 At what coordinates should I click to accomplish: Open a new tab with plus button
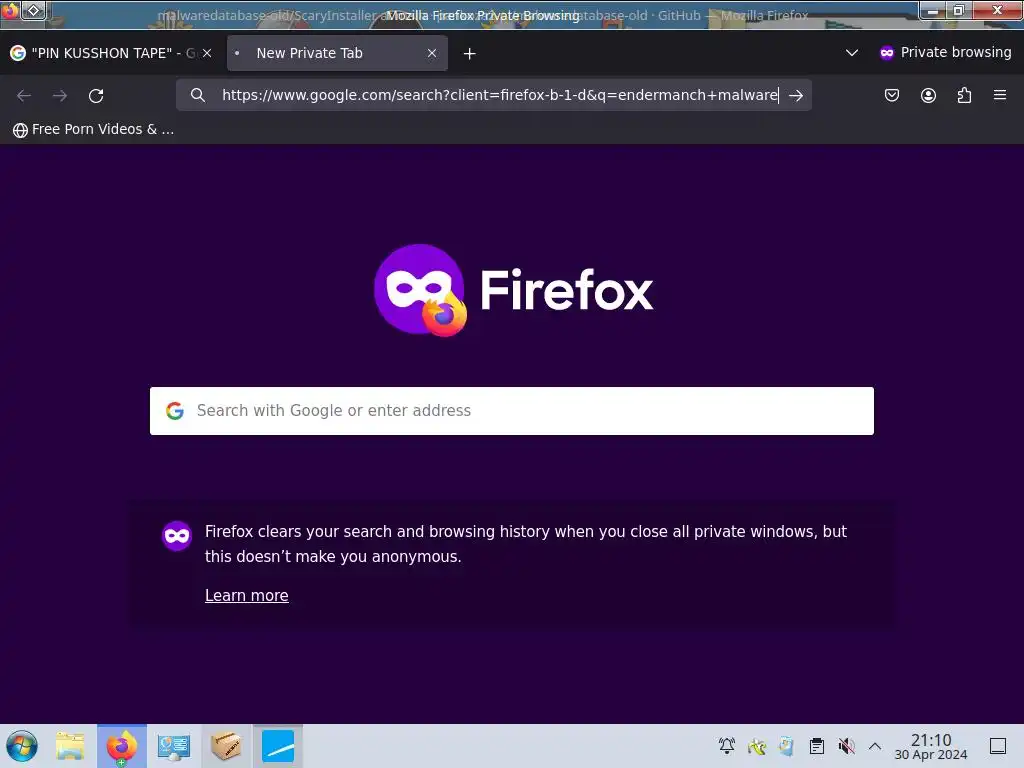tap(470, 54)
